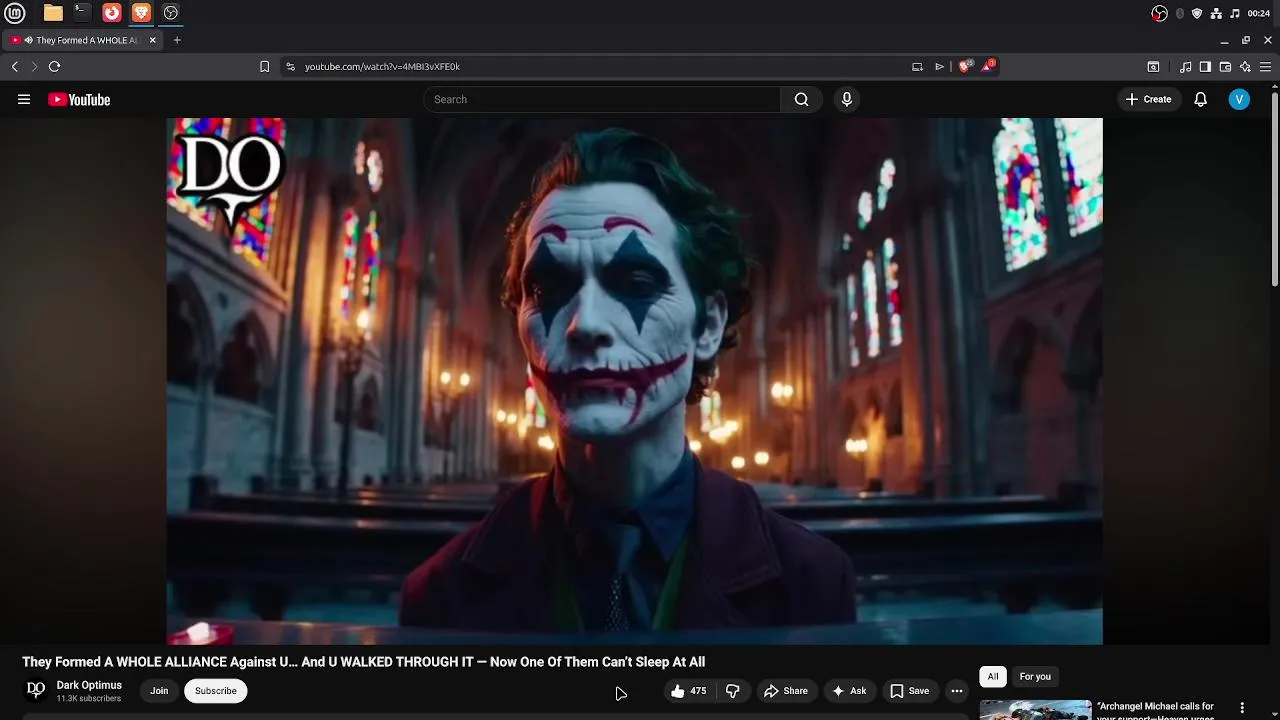The height and width of the screenshot is (720, 1280).
Task: Open the network connections tray icon
Action: (x=1216, y=13)
